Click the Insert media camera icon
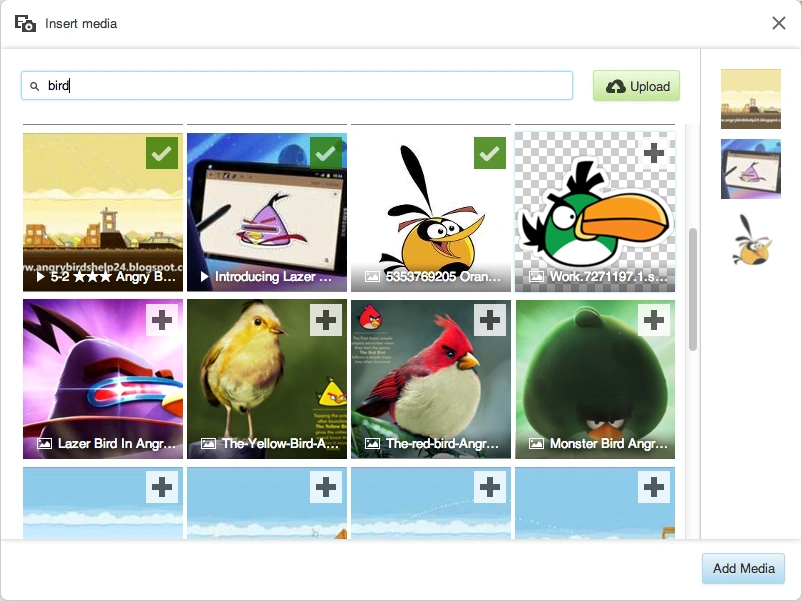Screen dimensions: 802x601 [x=25, y=24]
